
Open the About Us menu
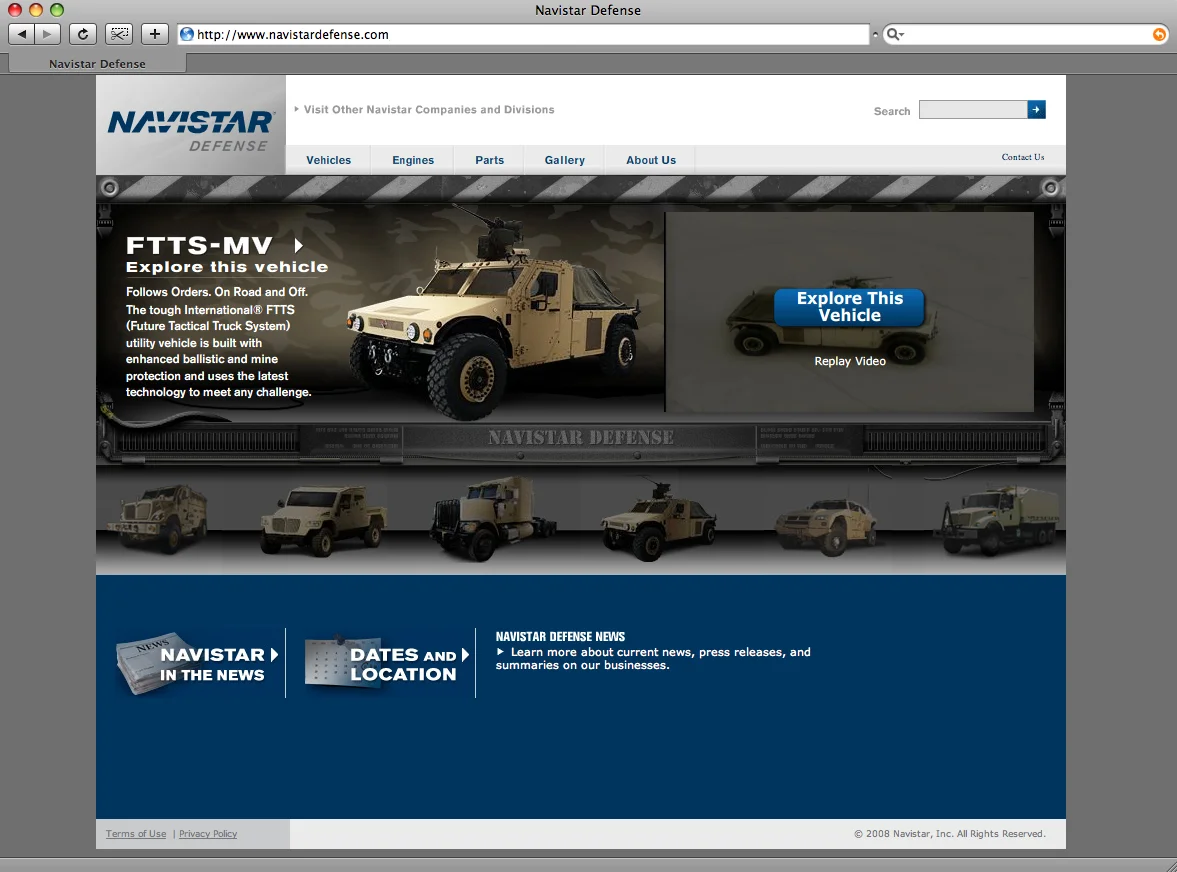(x=651, y=160)
